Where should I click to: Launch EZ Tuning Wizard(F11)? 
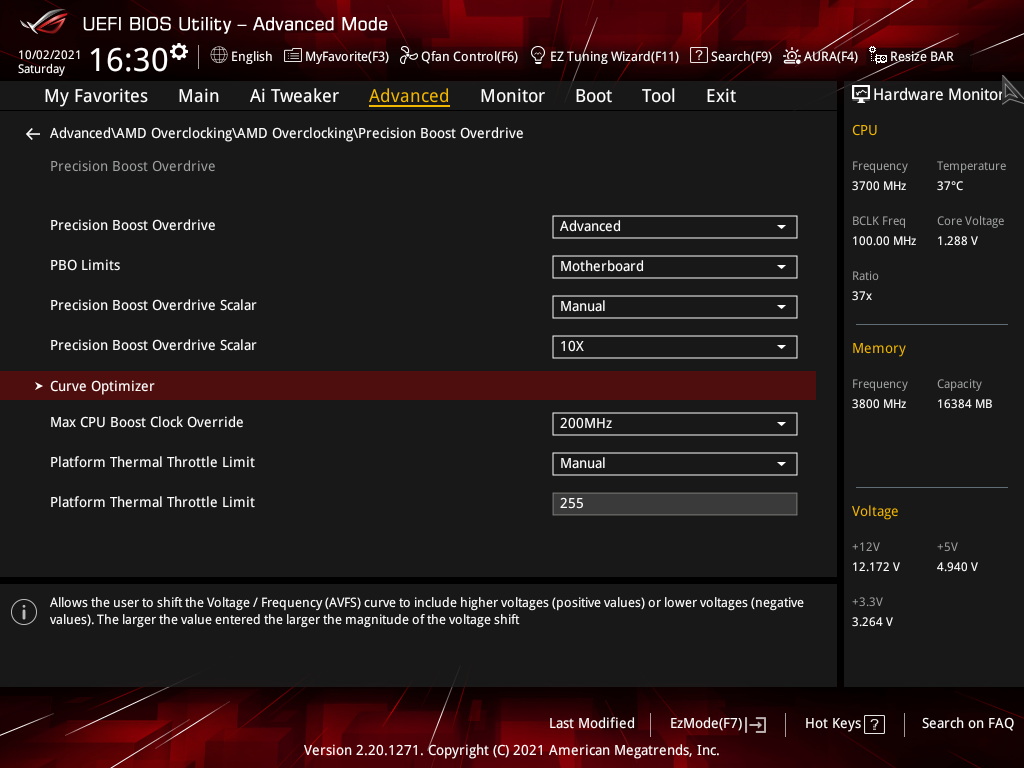tap(605, 56)
